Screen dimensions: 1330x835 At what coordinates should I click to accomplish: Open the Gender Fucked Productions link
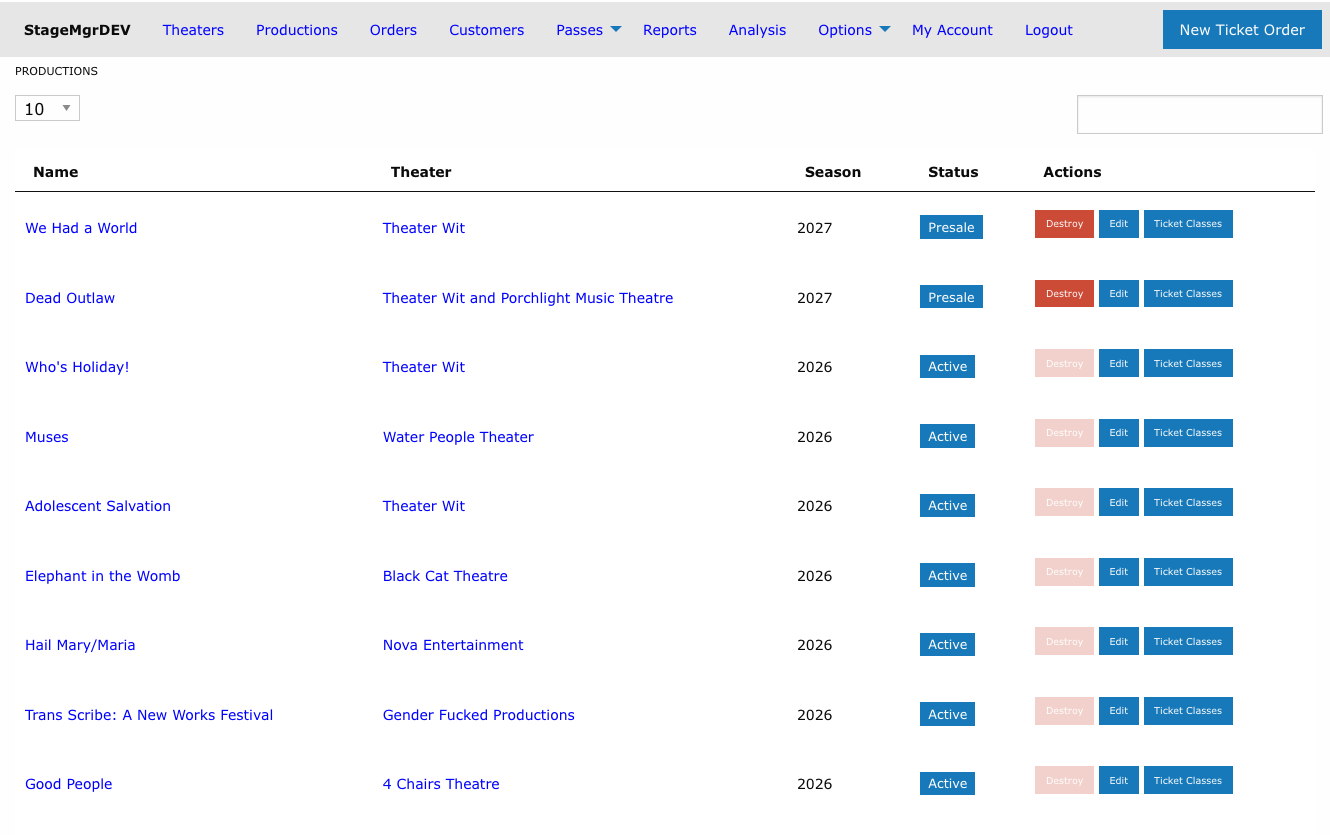click(479, 715)
